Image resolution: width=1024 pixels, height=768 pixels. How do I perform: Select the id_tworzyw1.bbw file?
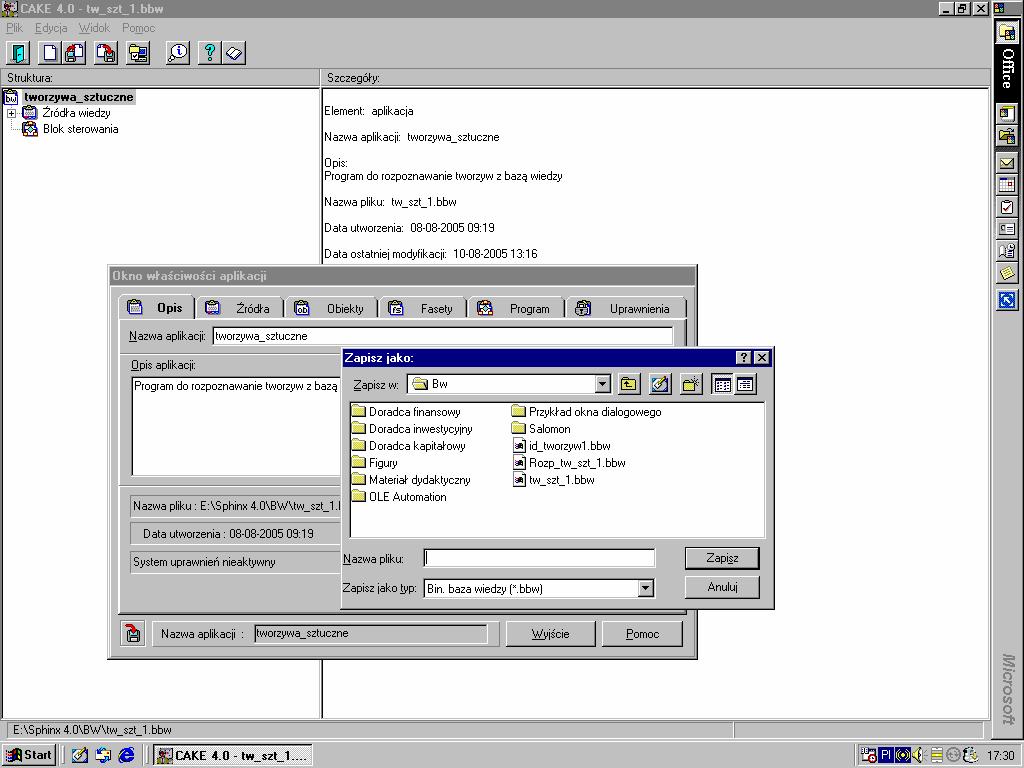(562, 446)
